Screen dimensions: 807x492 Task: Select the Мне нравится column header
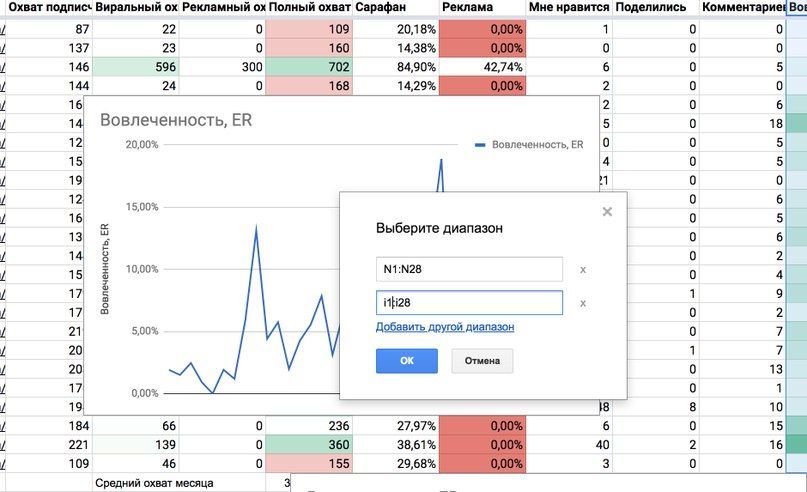point(569,7)
